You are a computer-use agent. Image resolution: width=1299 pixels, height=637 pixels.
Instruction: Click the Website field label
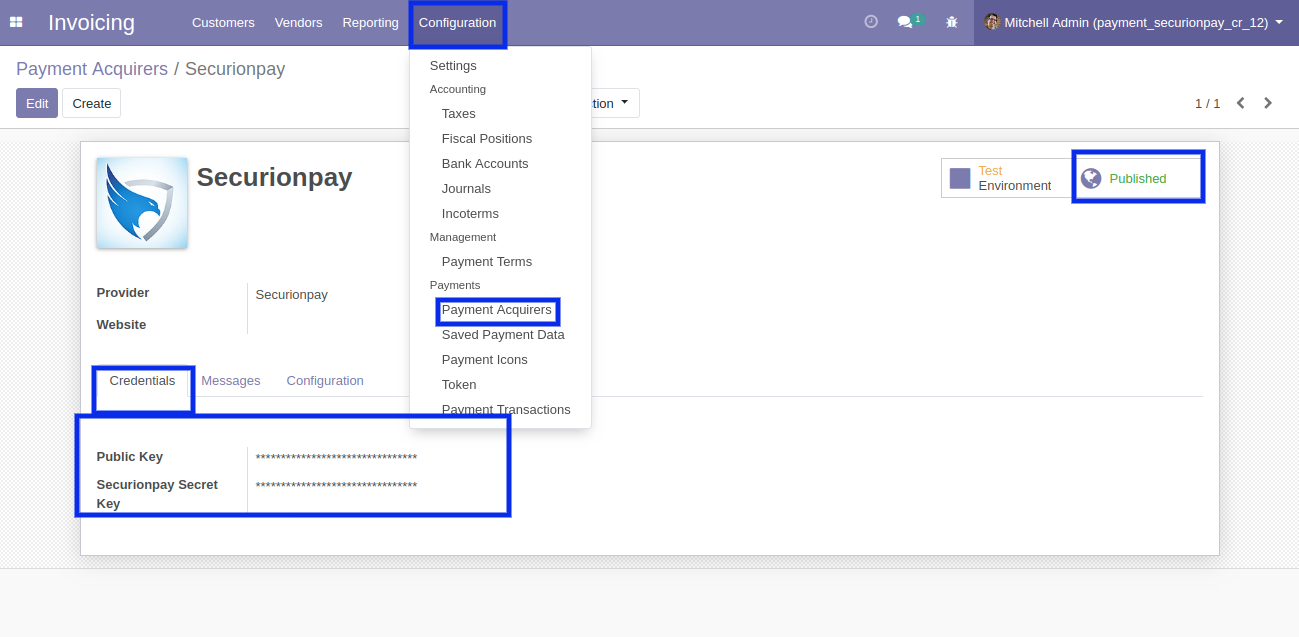pos(121,325)
